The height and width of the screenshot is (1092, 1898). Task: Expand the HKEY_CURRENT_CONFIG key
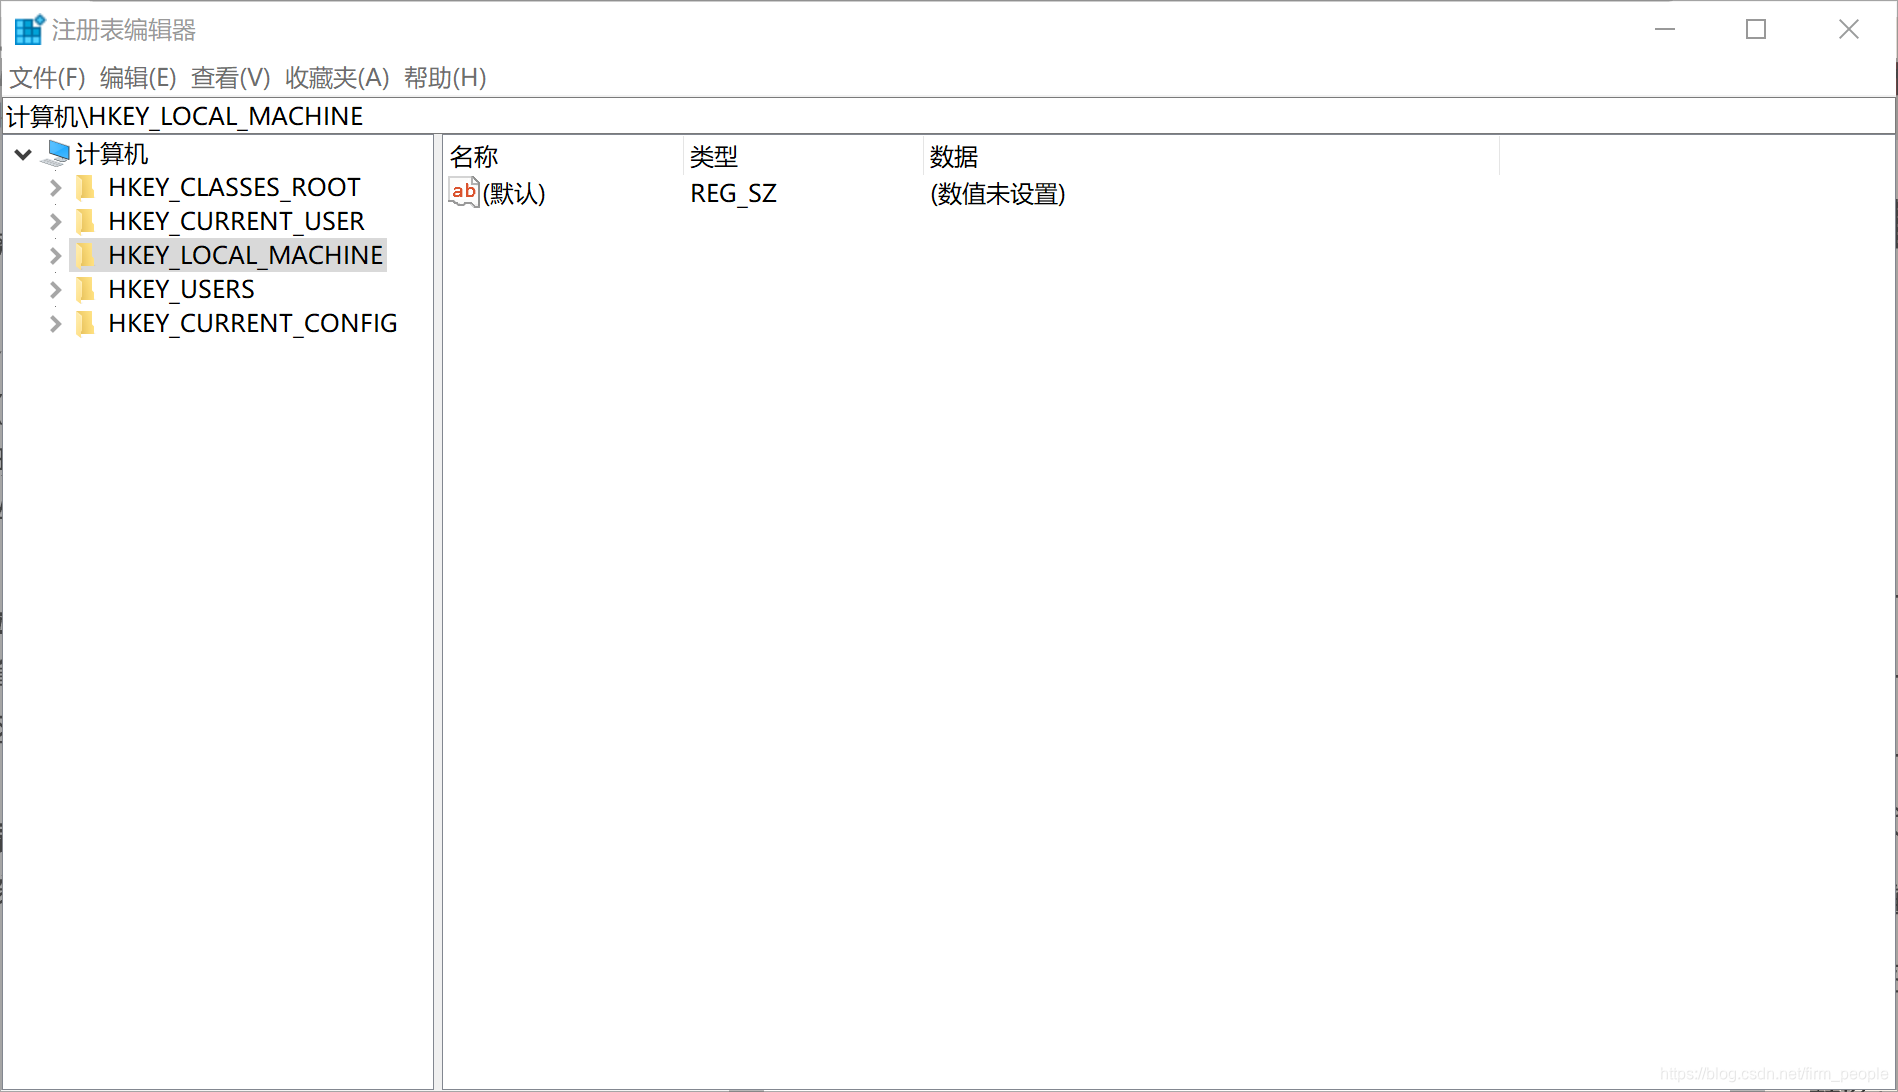[x=56, y=323]
